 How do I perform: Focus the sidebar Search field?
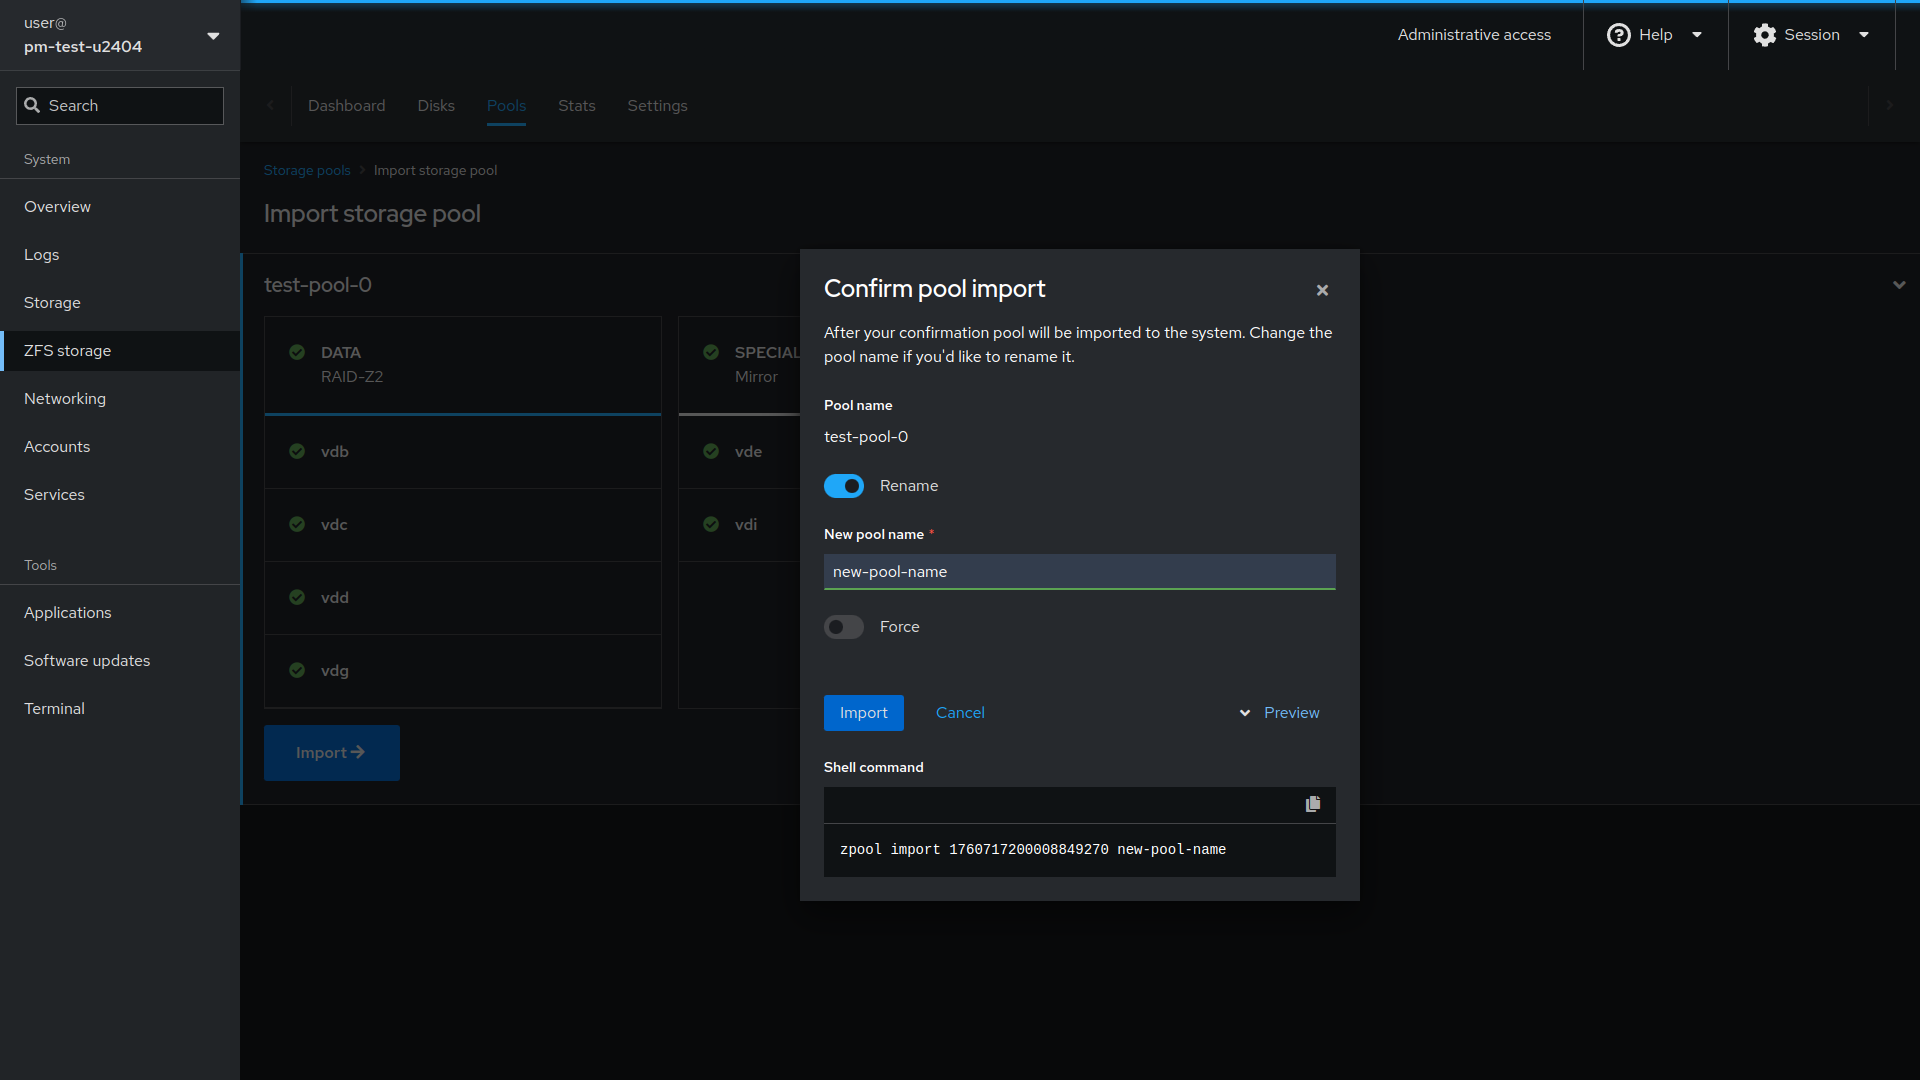click(120, 106)
